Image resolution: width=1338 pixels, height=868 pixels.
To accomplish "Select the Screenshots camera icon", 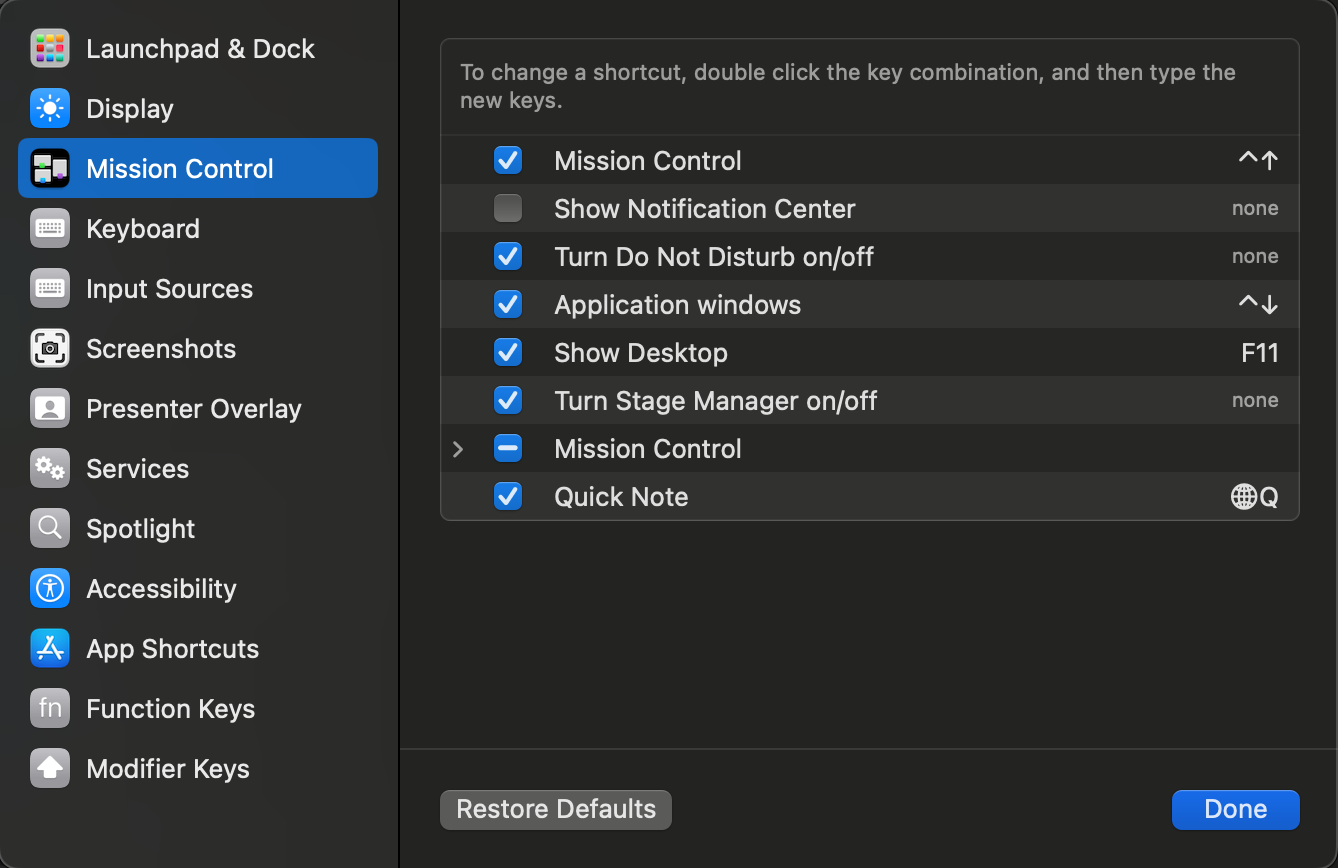I will 50,348.
